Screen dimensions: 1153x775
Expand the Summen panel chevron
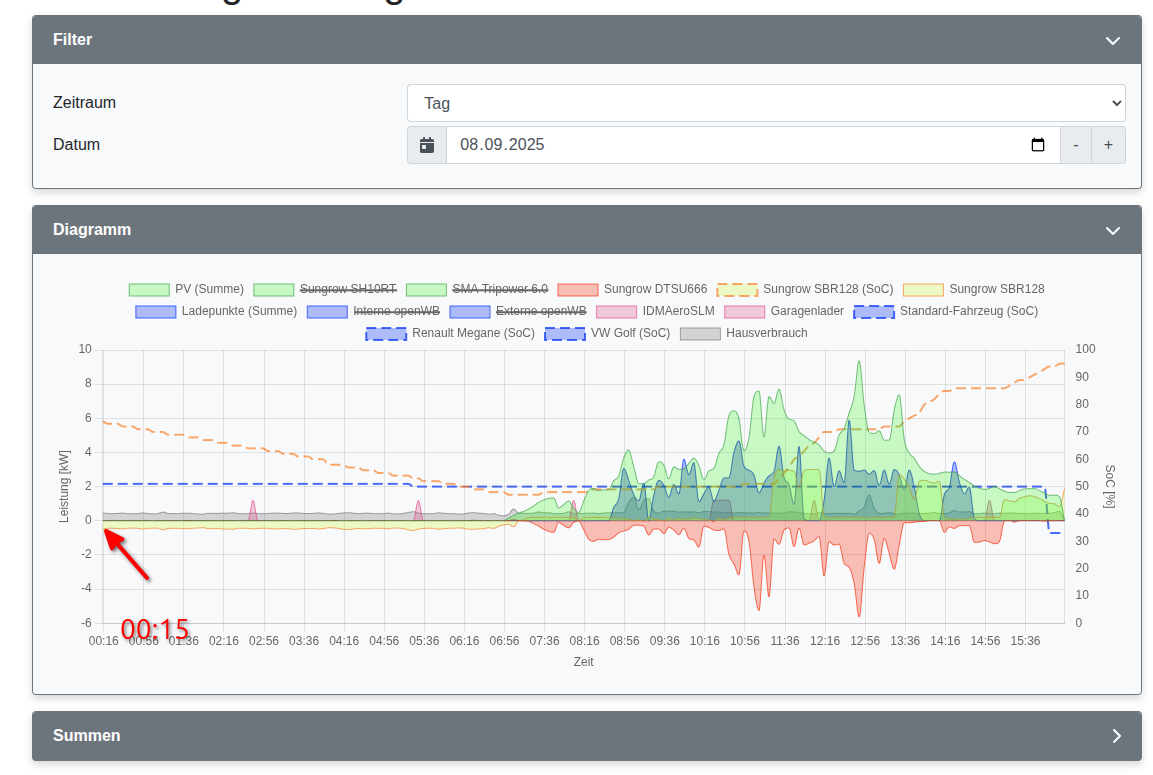pos(1116,736)
